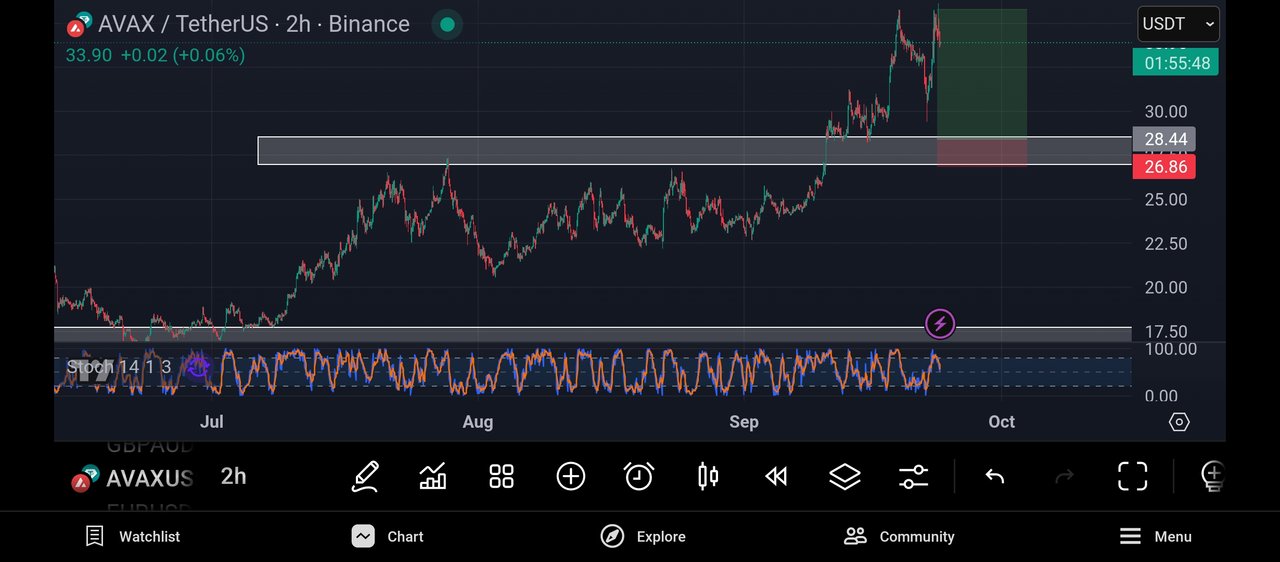The width and height of the screenshot is (1280, 562).
Task: Toggle the green market status dot
Action: [447, 24]
